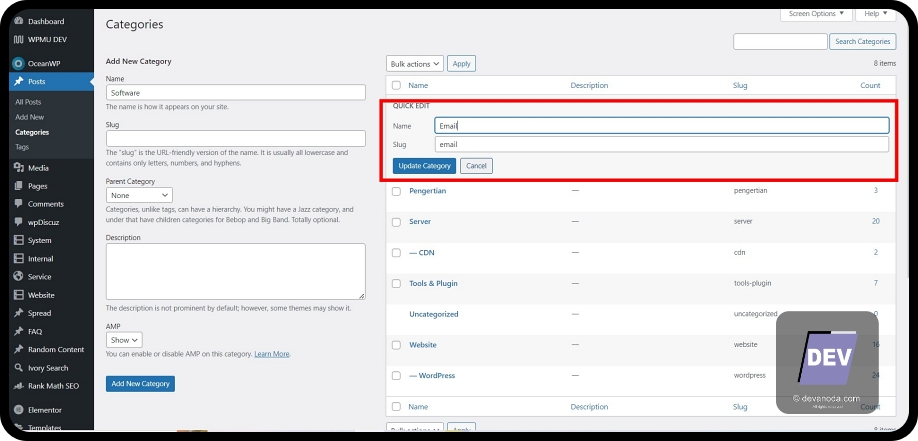Open Tags submenu item
918x441 pixels.
(22, 147)
